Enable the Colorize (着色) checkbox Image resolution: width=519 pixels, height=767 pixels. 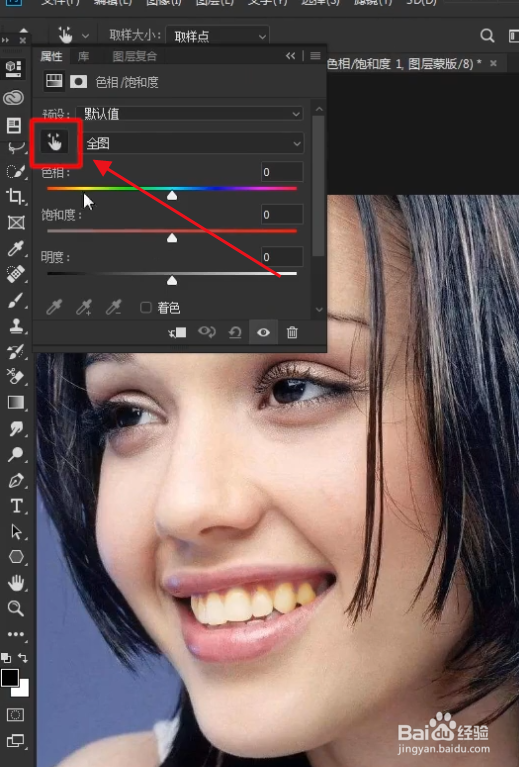(145, 307)
